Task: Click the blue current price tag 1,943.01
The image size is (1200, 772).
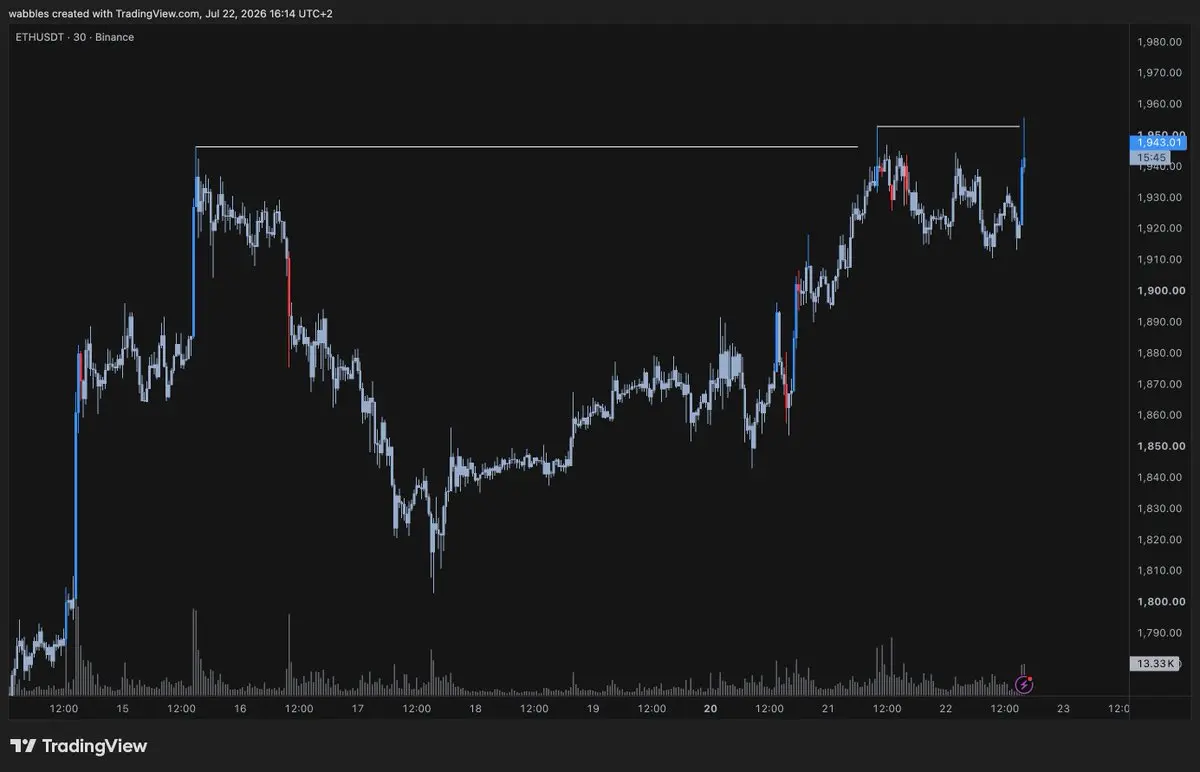Action: click(1158, 142)
